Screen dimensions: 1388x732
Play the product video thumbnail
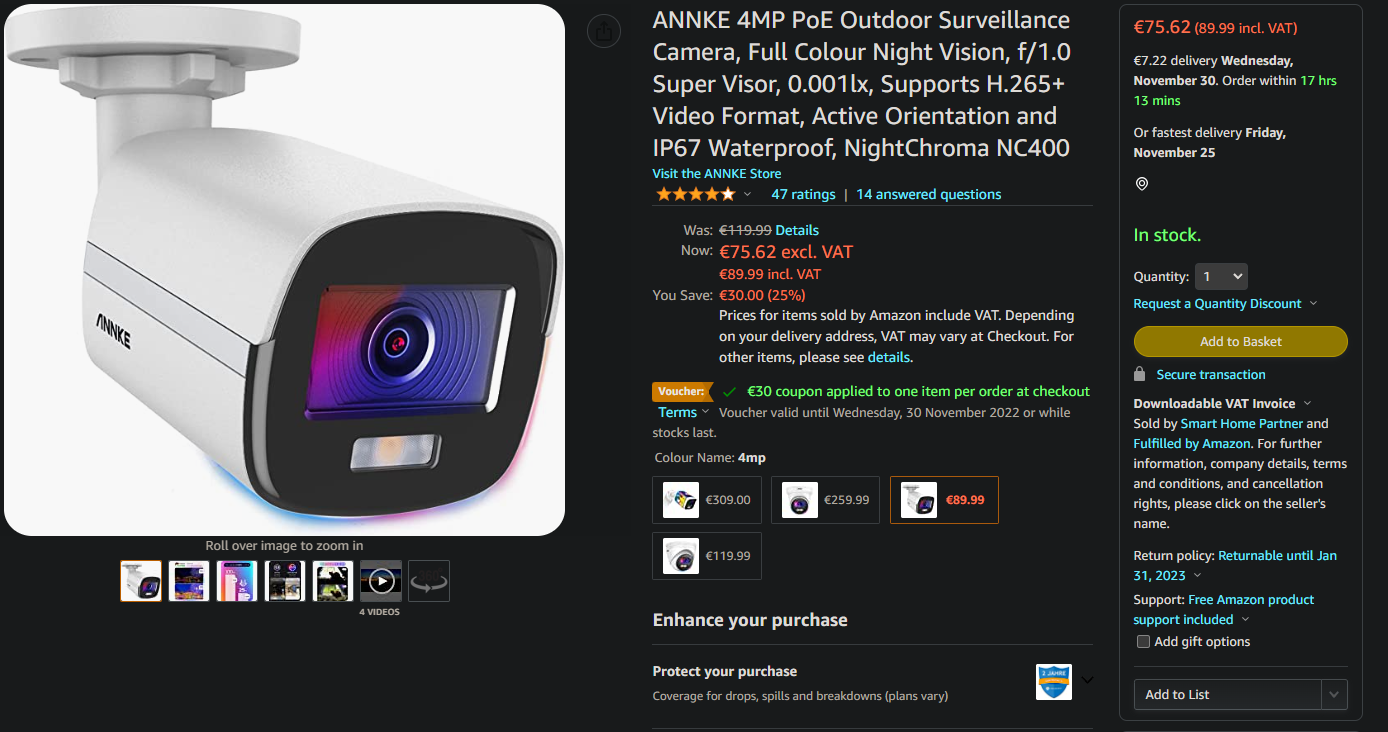(381, 581)
